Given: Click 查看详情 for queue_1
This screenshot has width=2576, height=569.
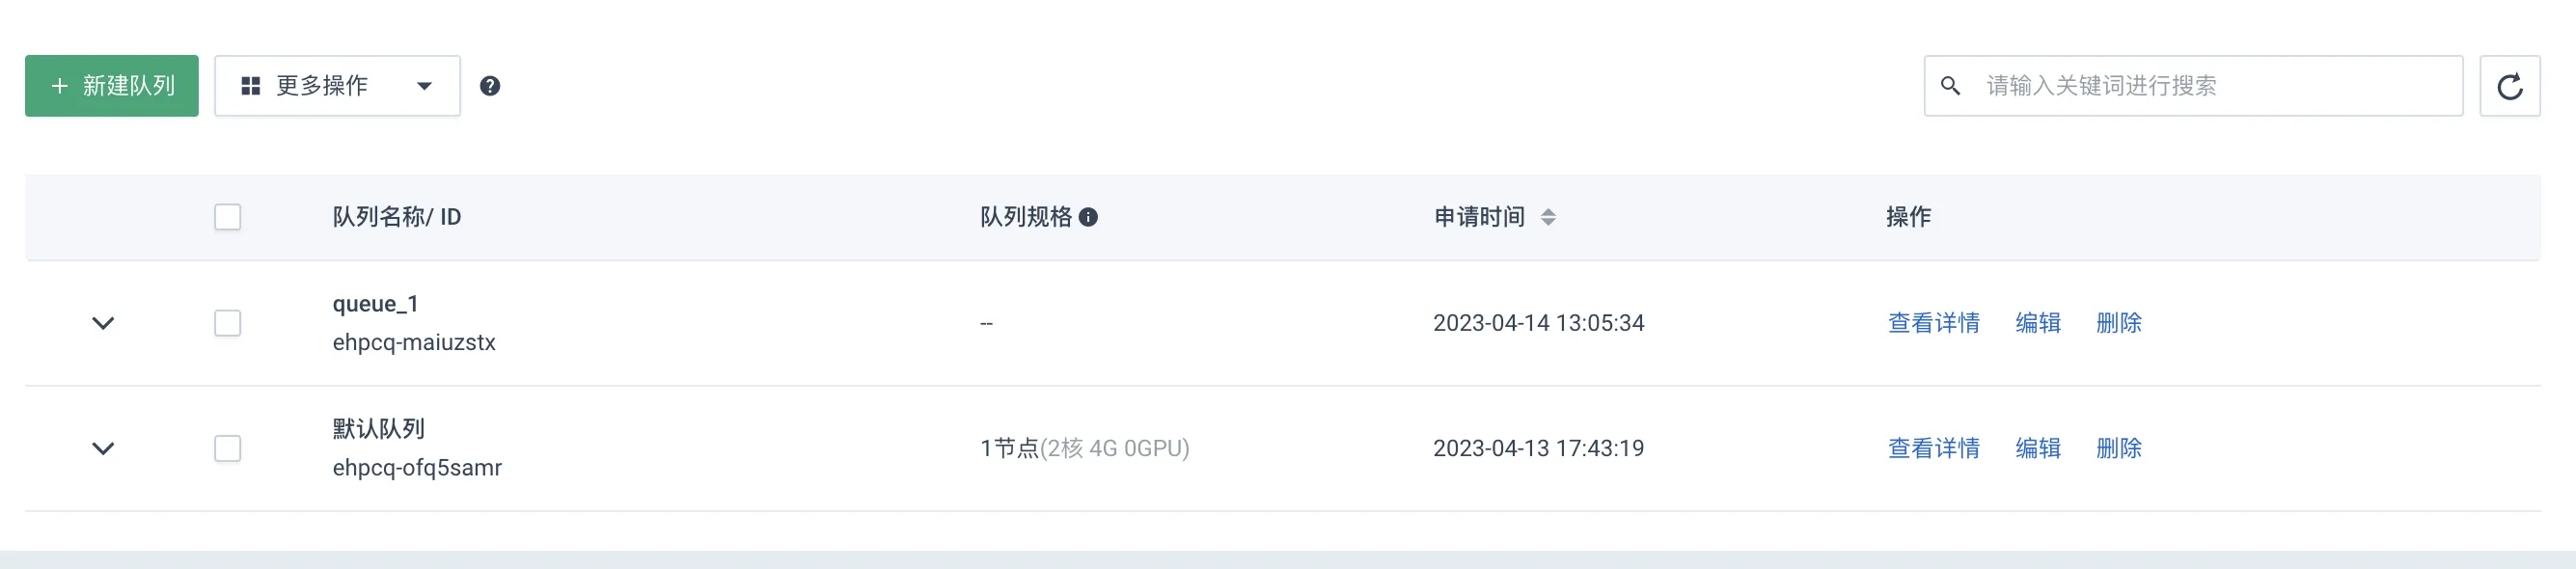Looking at the screenshot, I should (x=1933, y=323).
